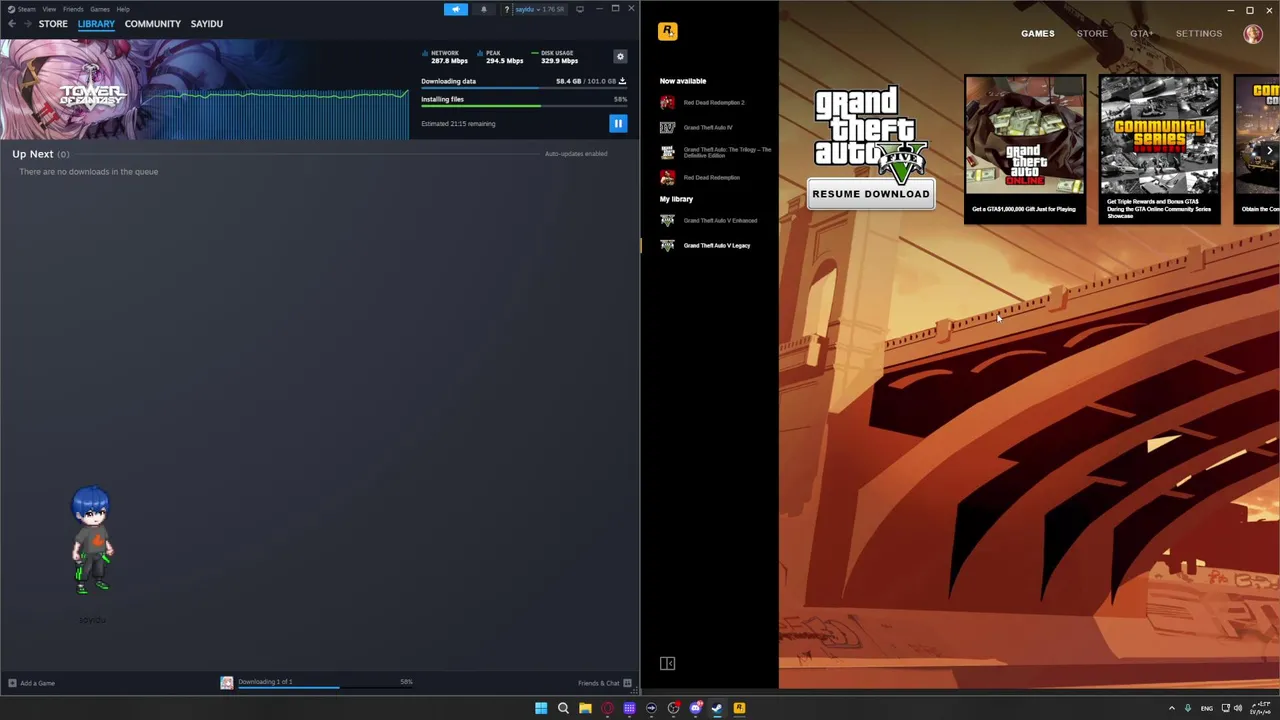1280x720 pixels.
Task: Open the Steam announcements megaphone icon
Action: tap(455, 9)
